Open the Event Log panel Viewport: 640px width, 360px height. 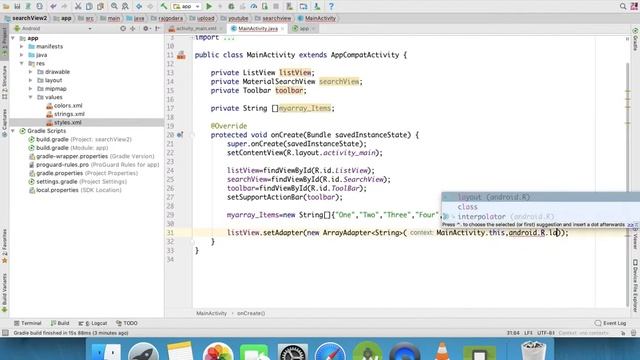click(x=611, y=323)
